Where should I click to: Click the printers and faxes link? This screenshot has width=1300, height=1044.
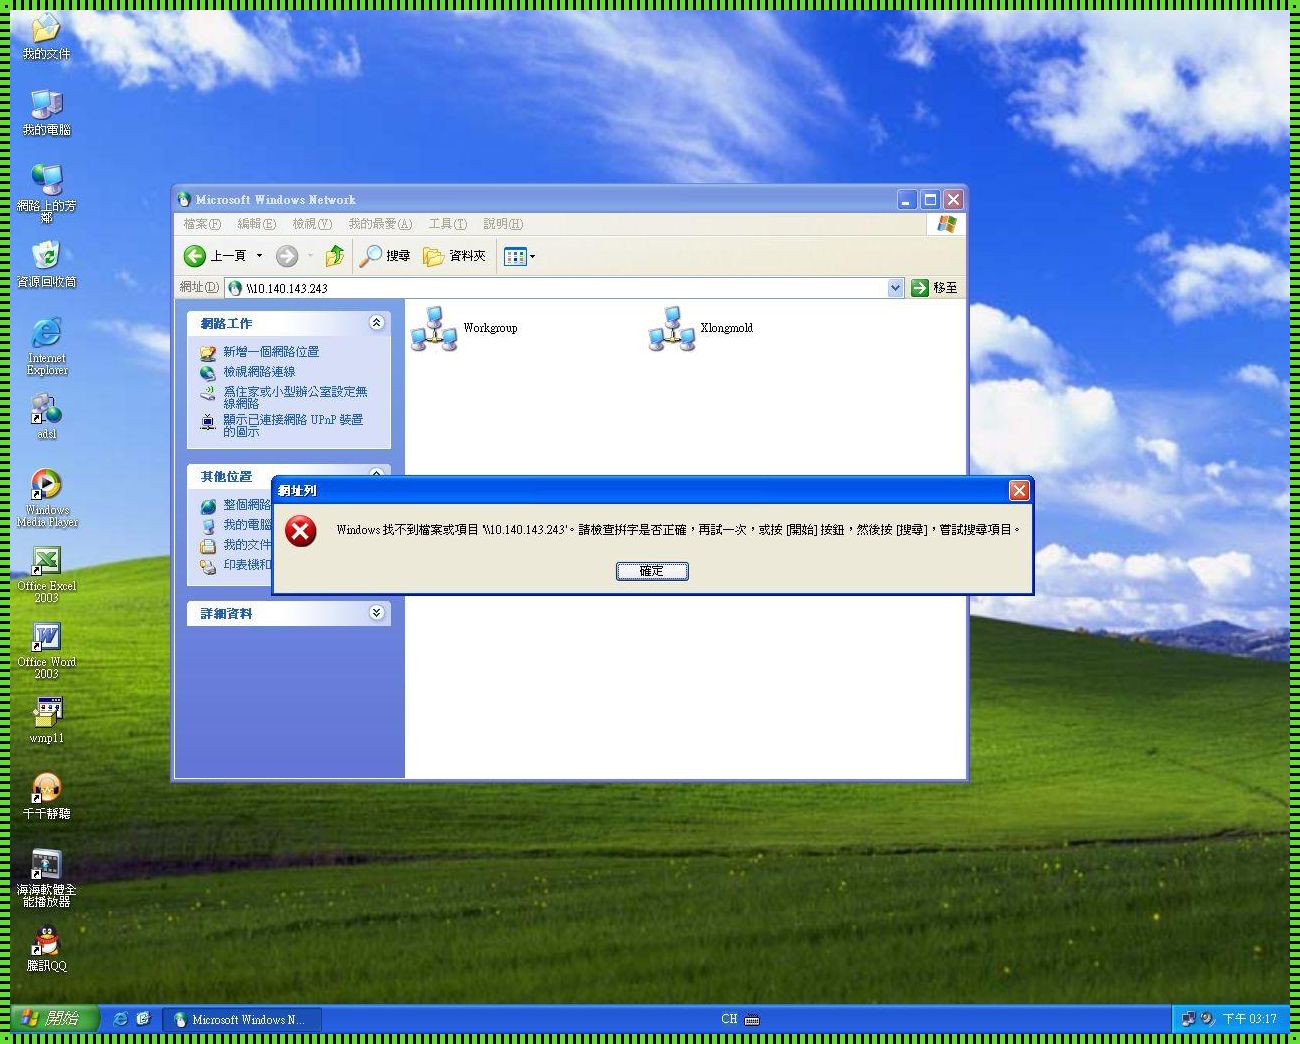coord(246,565)
